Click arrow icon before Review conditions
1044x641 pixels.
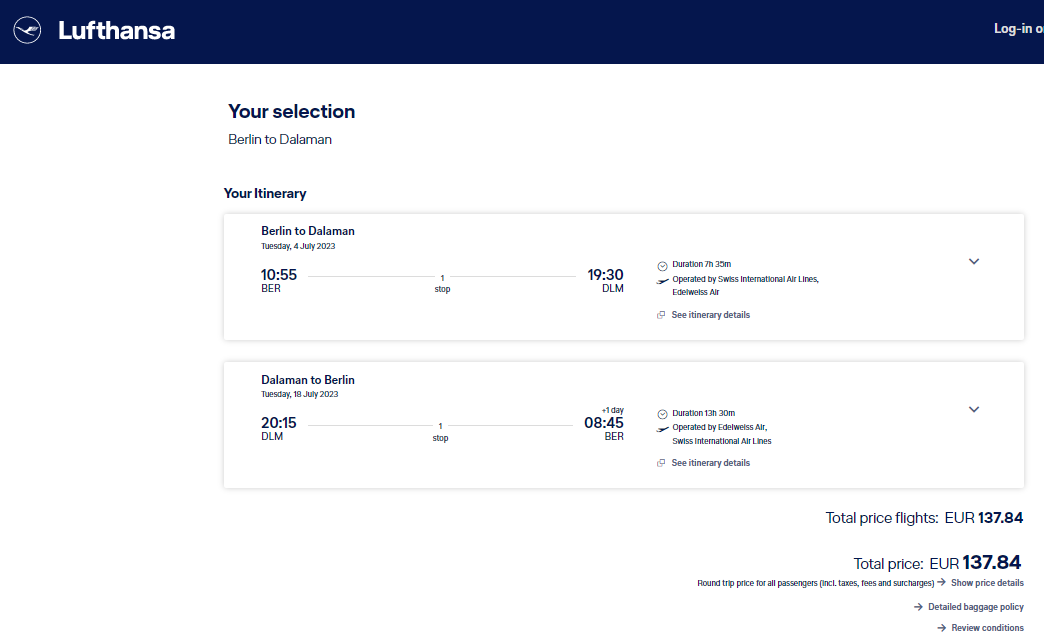tap(941, 628)
